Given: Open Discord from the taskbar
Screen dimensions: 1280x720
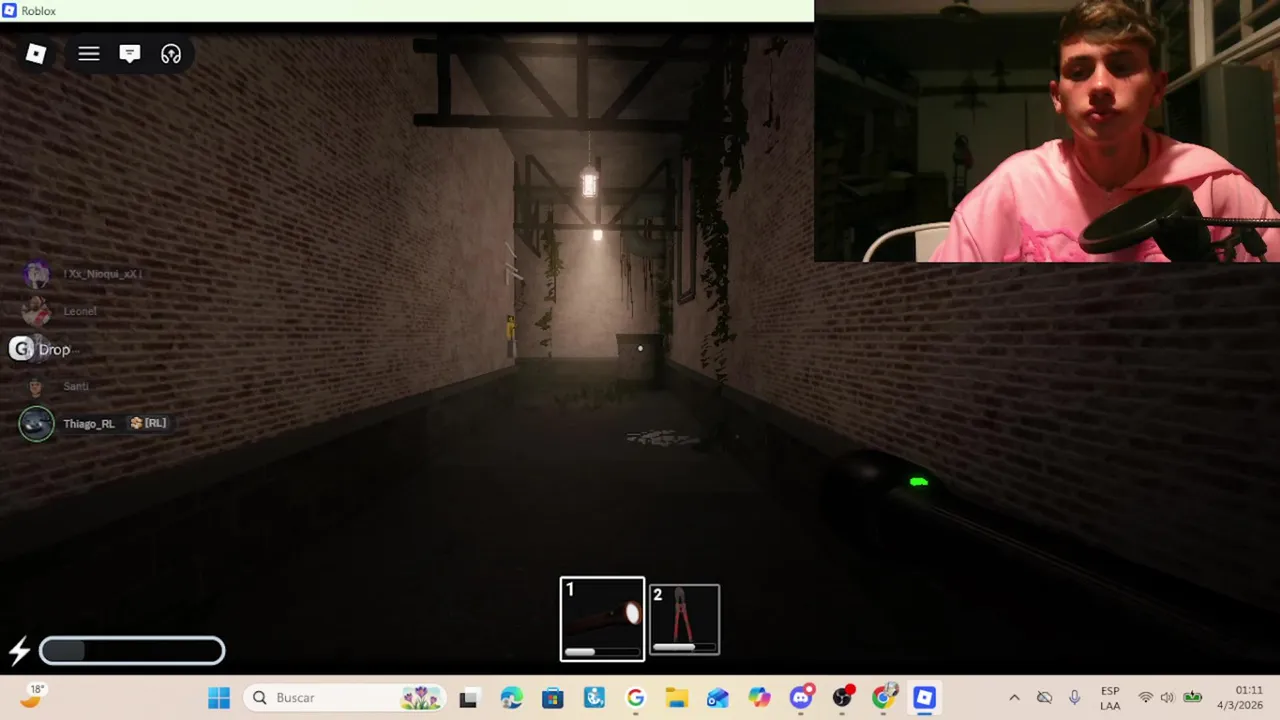Looking at the screenshot, I should (x=801, y=698).
